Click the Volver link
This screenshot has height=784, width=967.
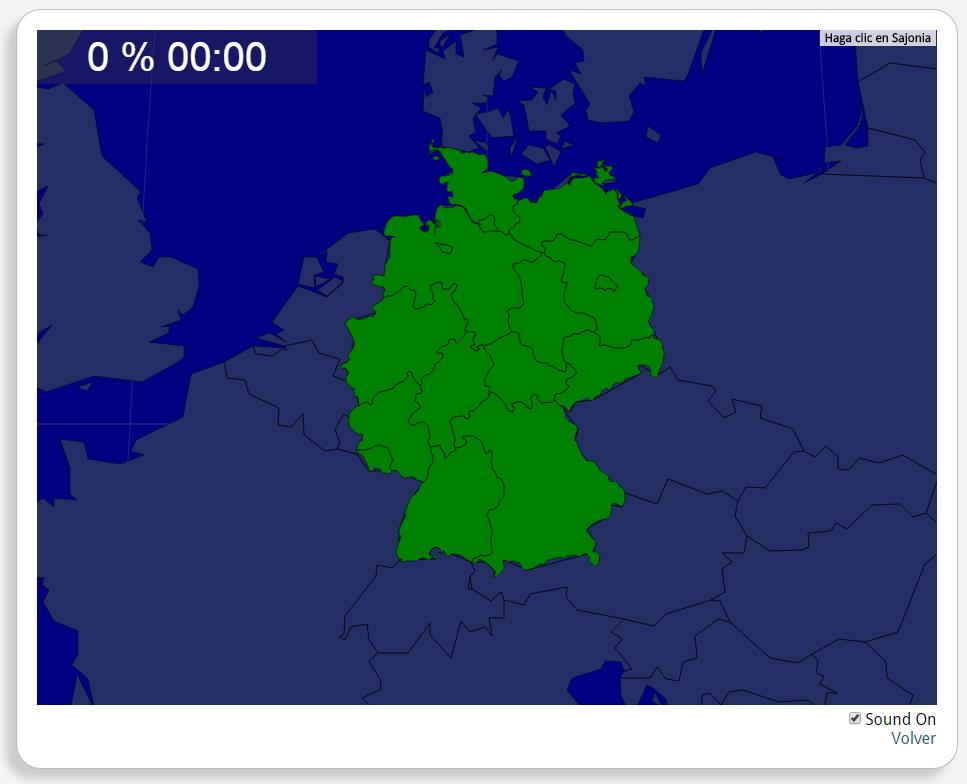(x=913, y=738)
